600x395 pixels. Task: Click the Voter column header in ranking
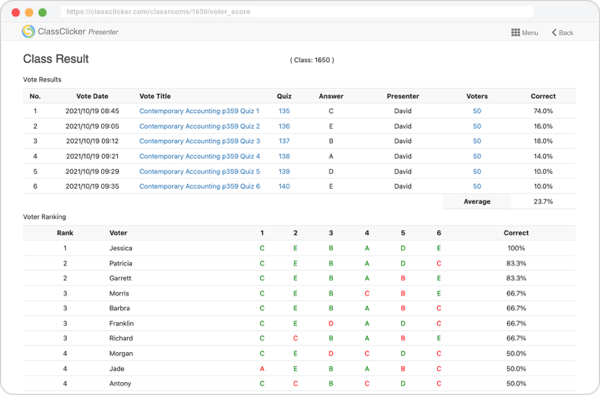tap(118, 233)
